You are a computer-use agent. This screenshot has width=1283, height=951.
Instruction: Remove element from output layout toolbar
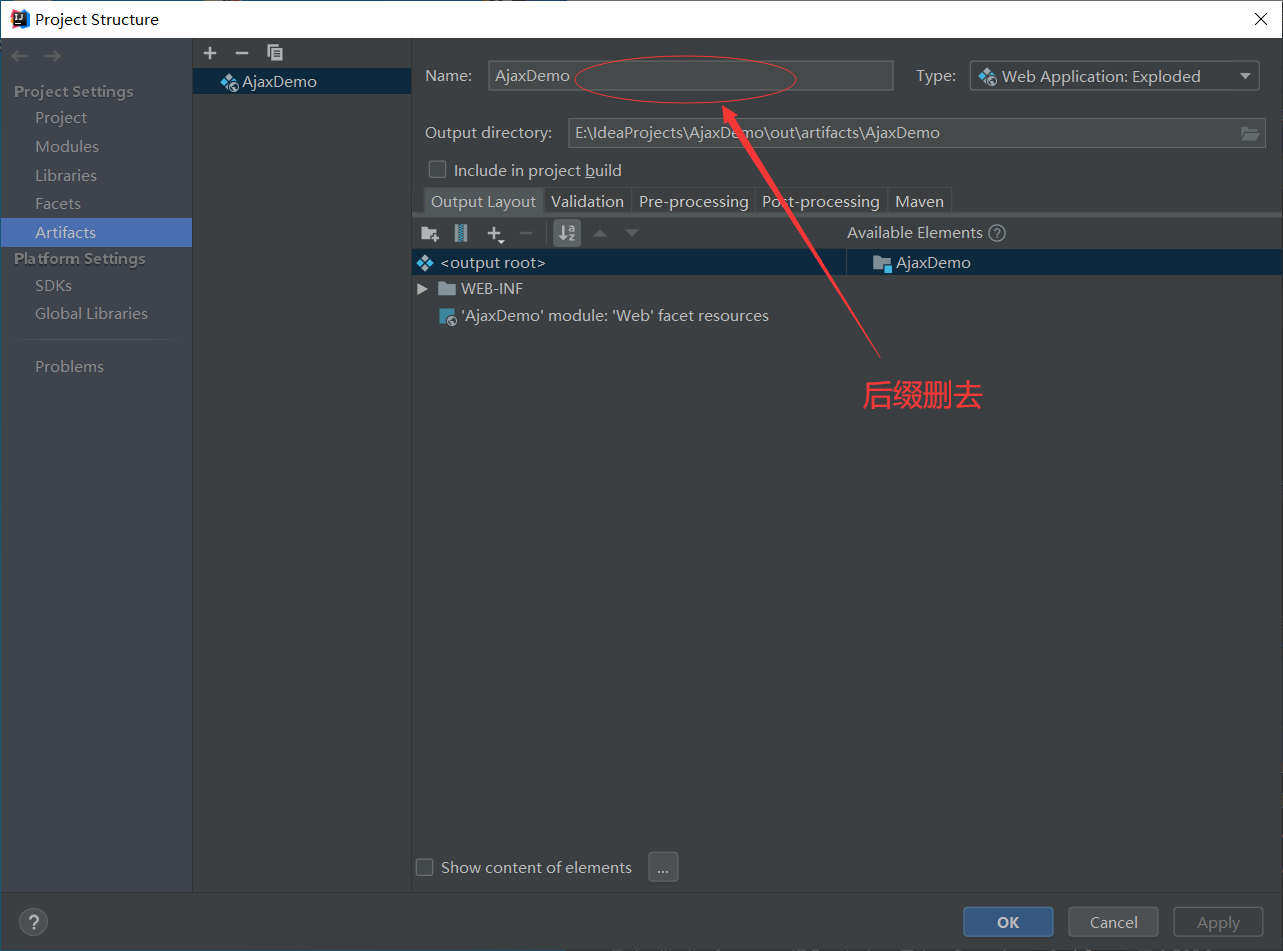point(526,233)
